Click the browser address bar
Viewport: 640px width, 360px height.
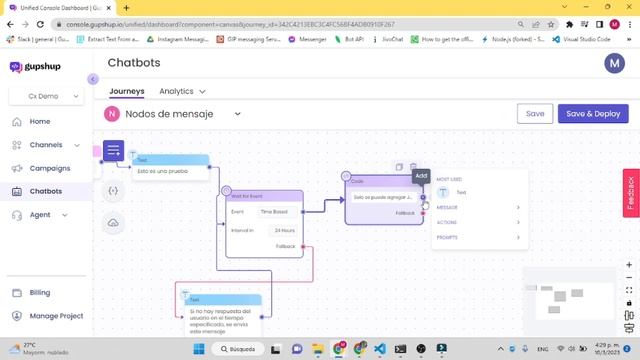point(286,24)
